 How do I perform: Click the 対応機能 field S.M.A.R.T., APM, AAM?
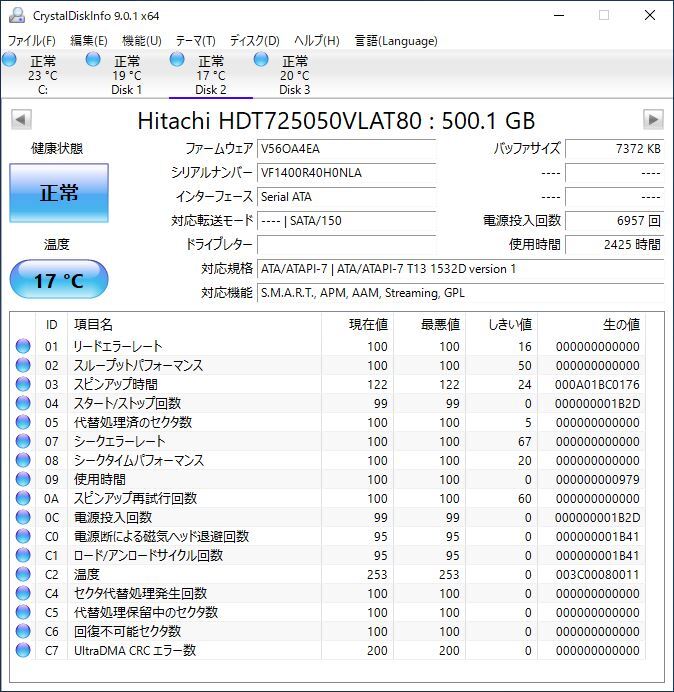pos(460,292)
